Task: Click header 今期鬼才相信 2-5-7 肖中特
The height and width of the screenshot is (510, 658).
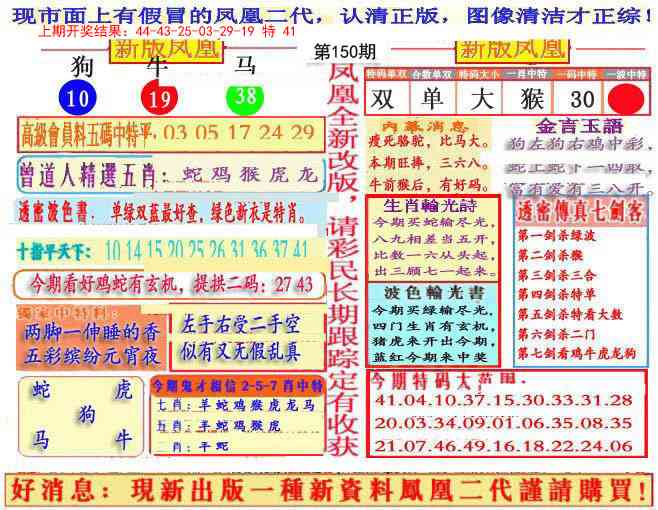Action: [238, 386]
